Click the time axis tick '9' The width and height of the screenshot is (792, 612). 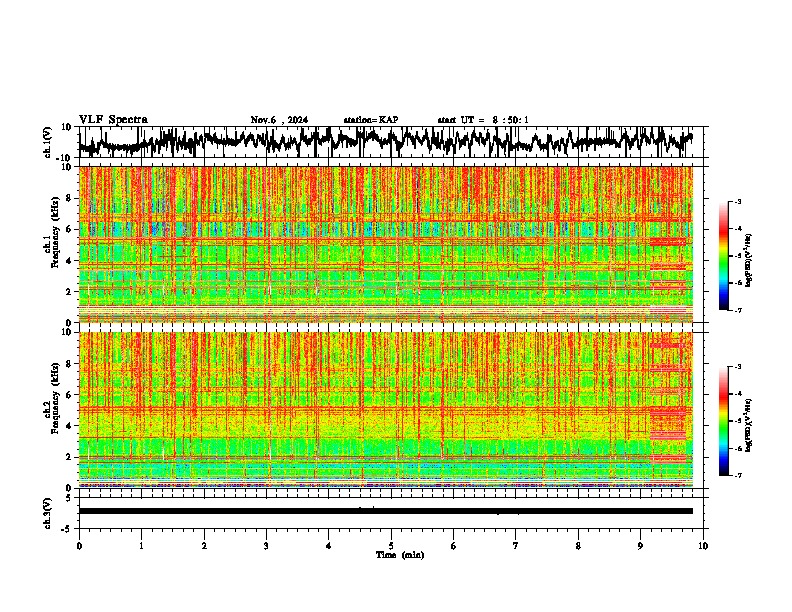coord(640,546)
